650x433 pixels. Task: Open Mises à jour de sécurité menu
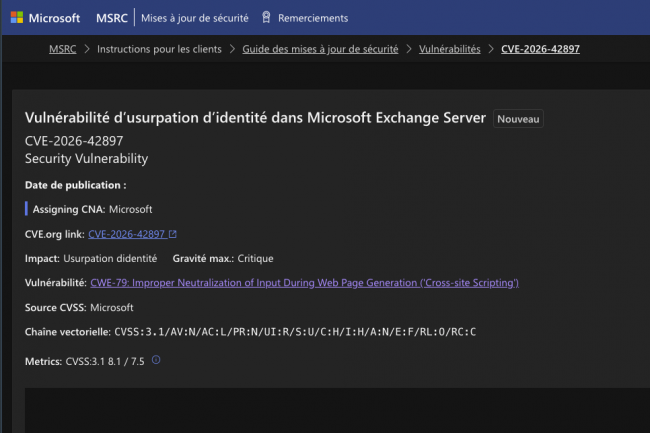point(194,18)
